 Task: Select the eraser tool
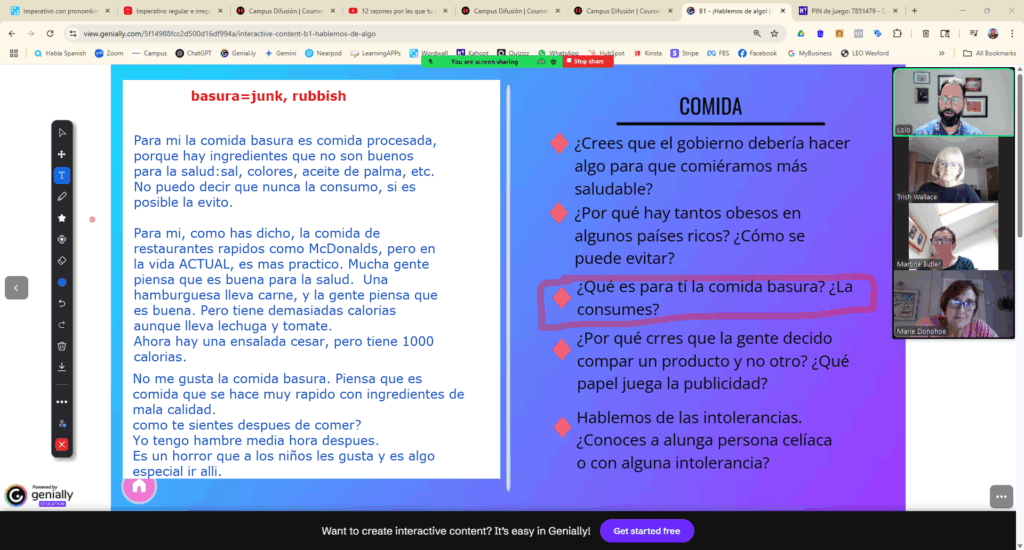[62, 261]
